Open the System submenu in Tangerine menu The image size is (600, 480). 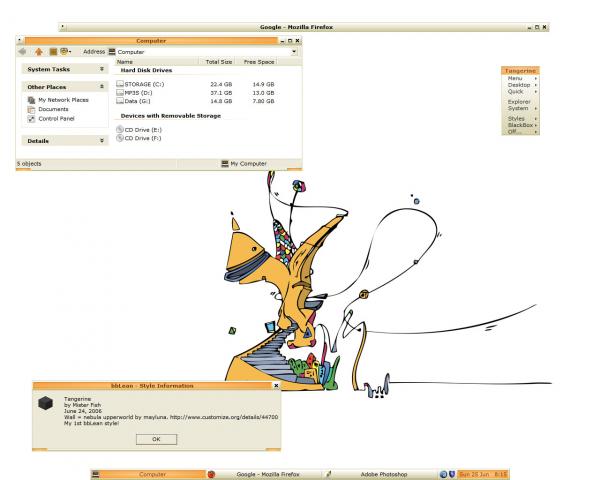tap(520, 108)
